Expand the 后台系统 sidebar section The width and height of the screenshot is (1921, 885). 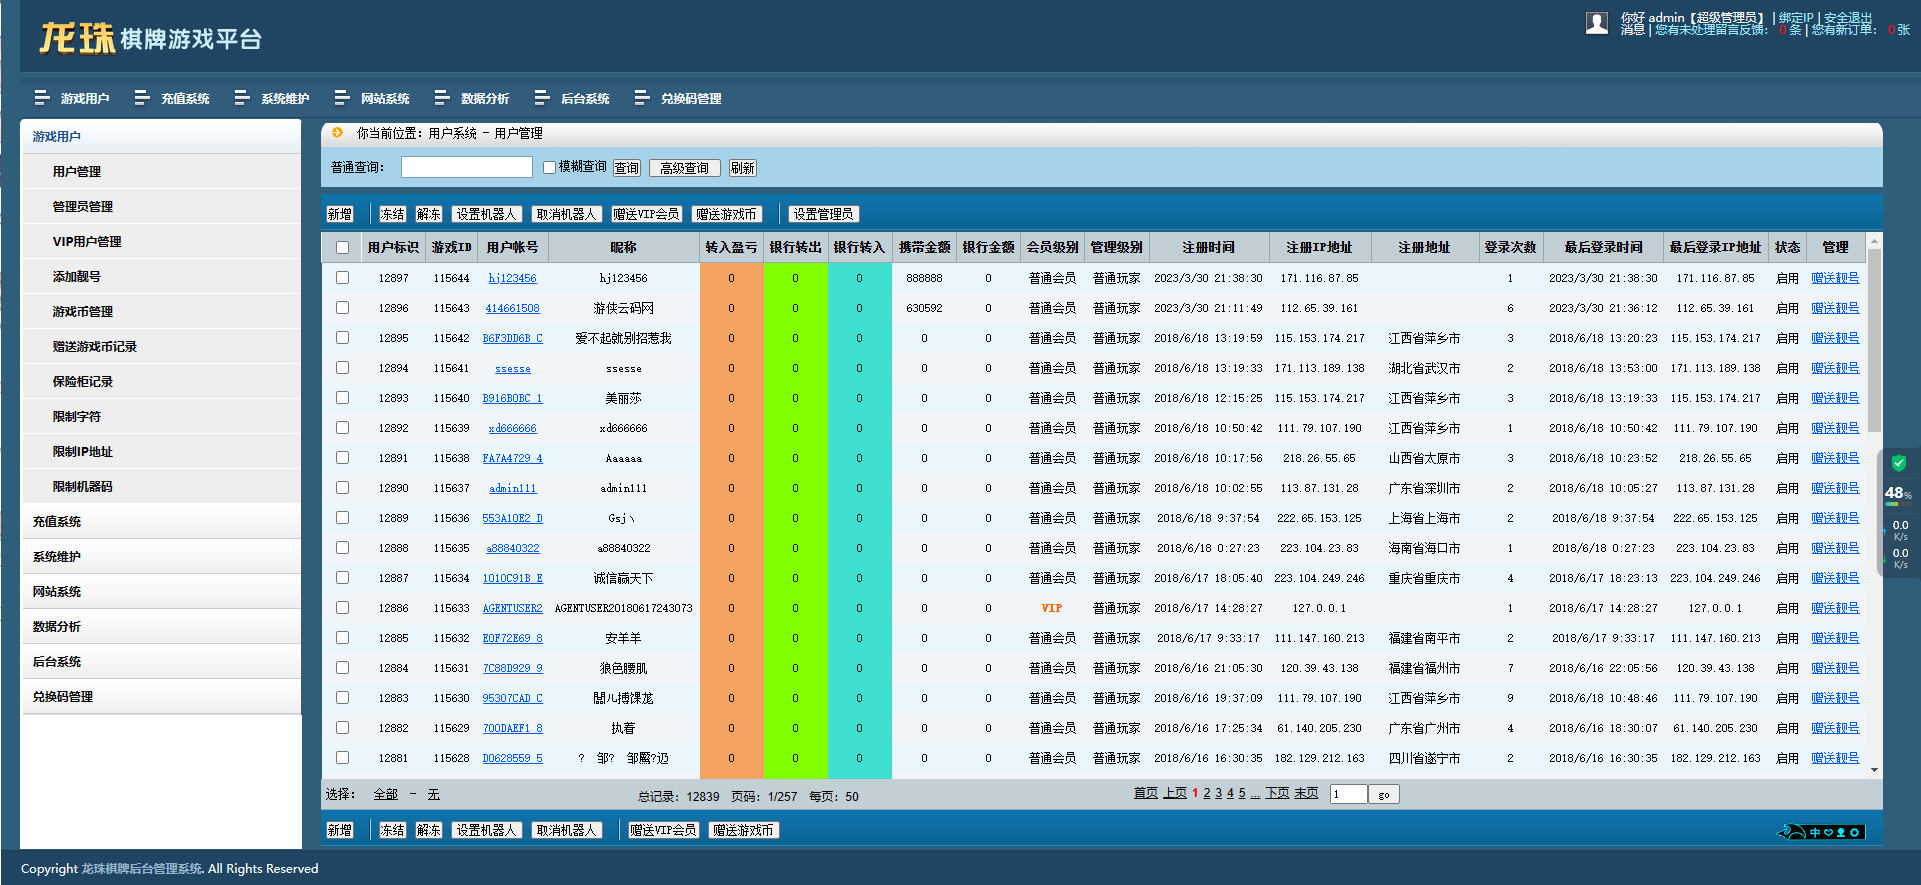(160, 661)
